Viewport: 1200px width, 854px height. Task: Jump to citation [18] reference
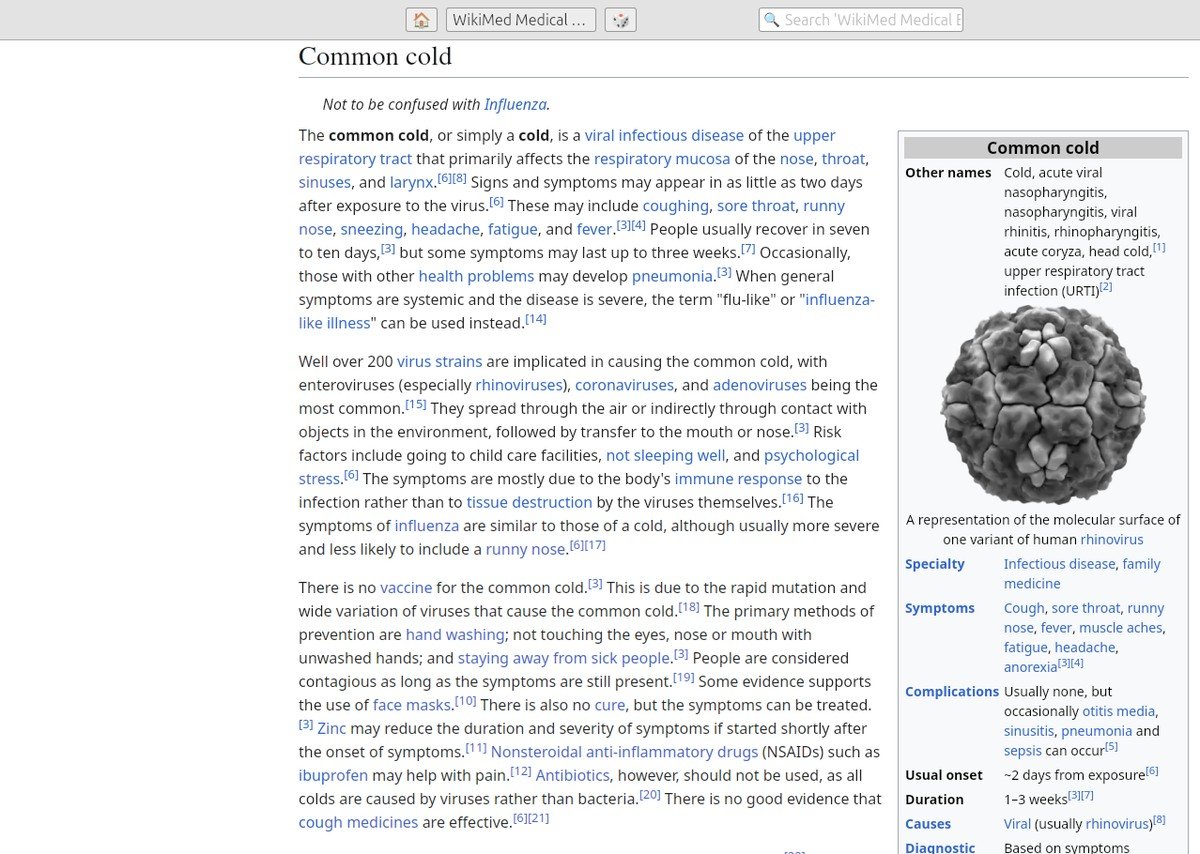[x=689, y=607]
